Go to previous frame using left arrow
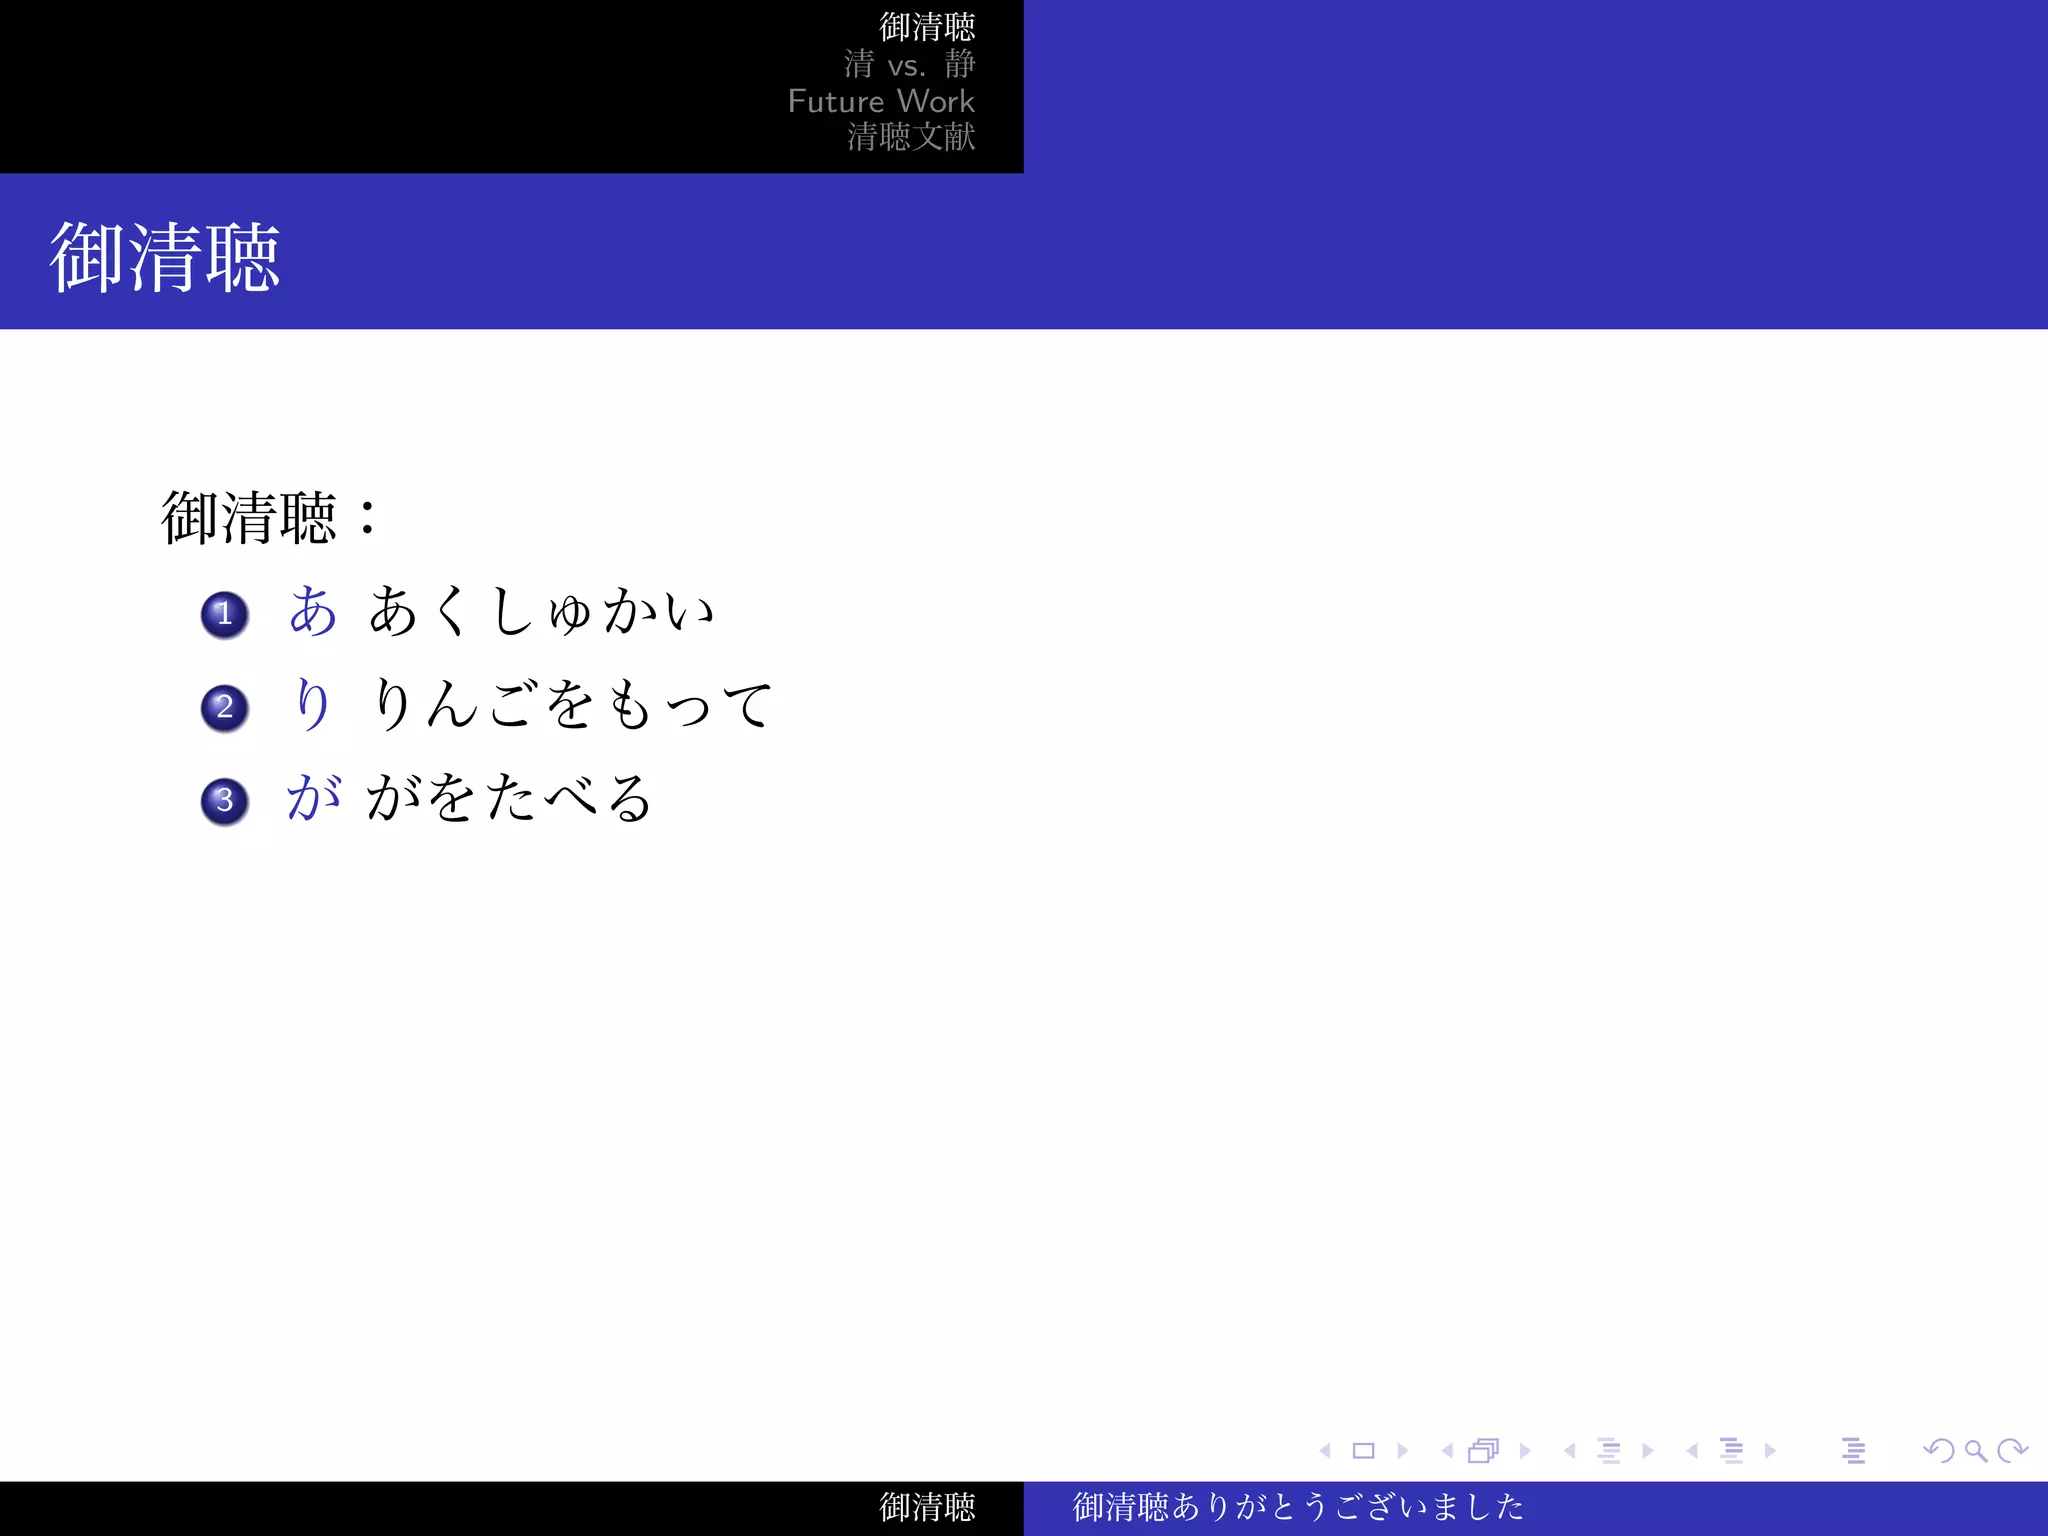The height and width of the screenshot is (1536, 2048). tap(1447, 1451)
